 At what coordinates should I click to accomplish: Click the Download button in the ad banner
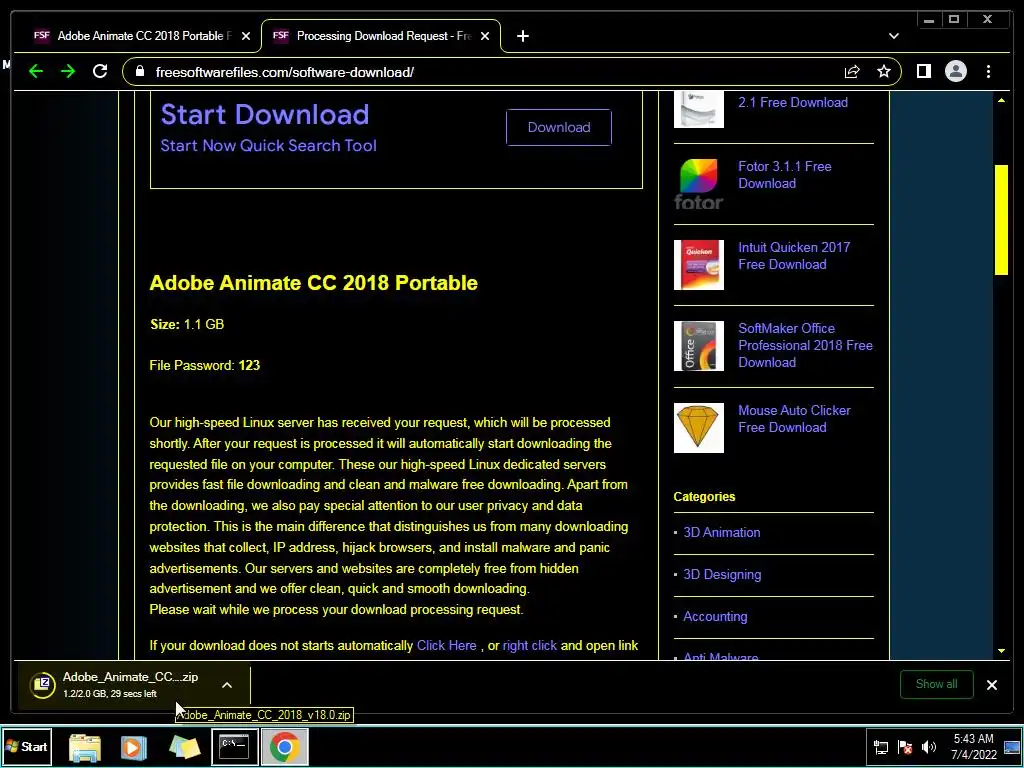558,127
